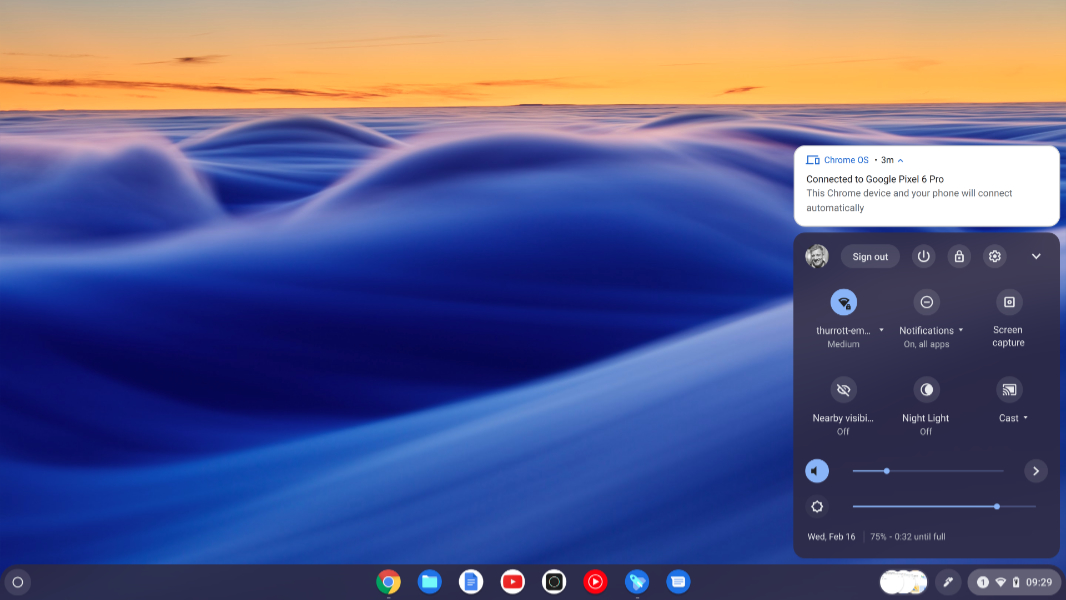Enable Nearby visibility

(x=843, y=390)
